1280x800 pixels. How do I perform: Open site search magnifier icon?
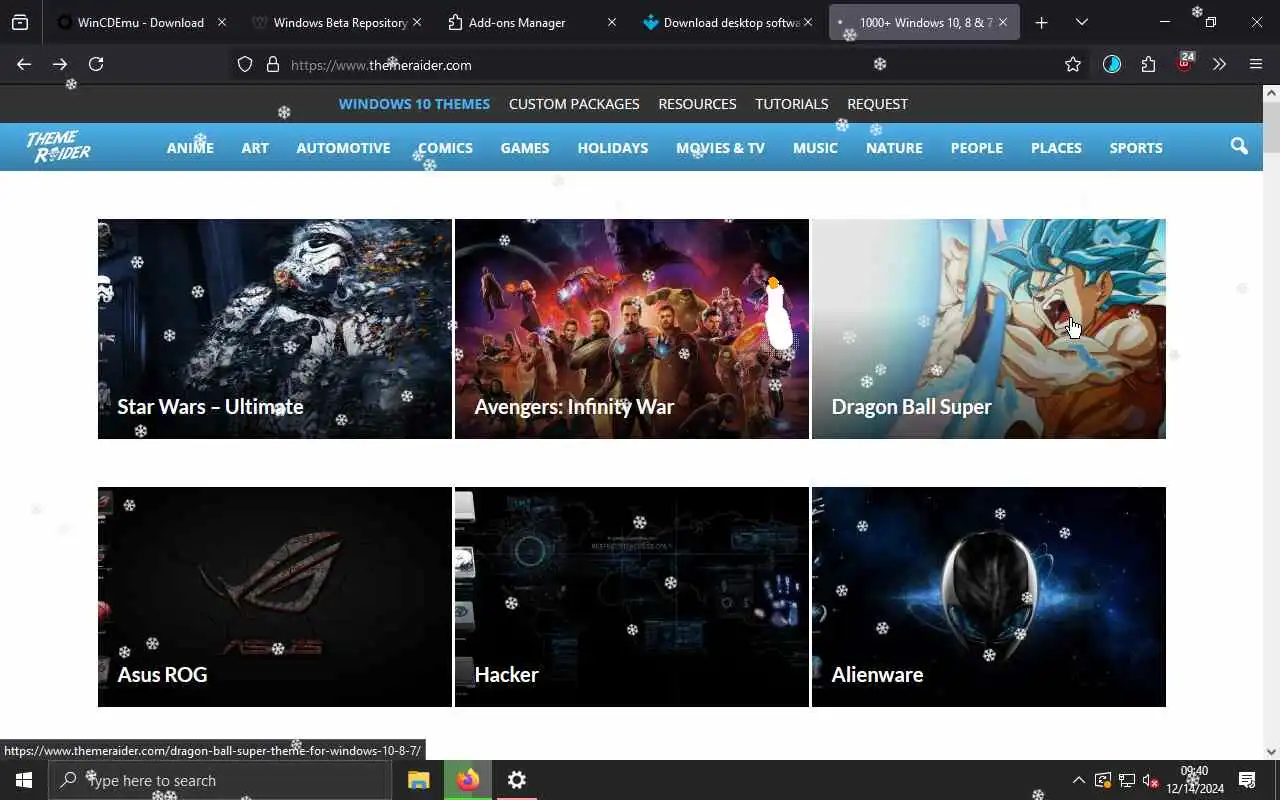click(1239, 147)
